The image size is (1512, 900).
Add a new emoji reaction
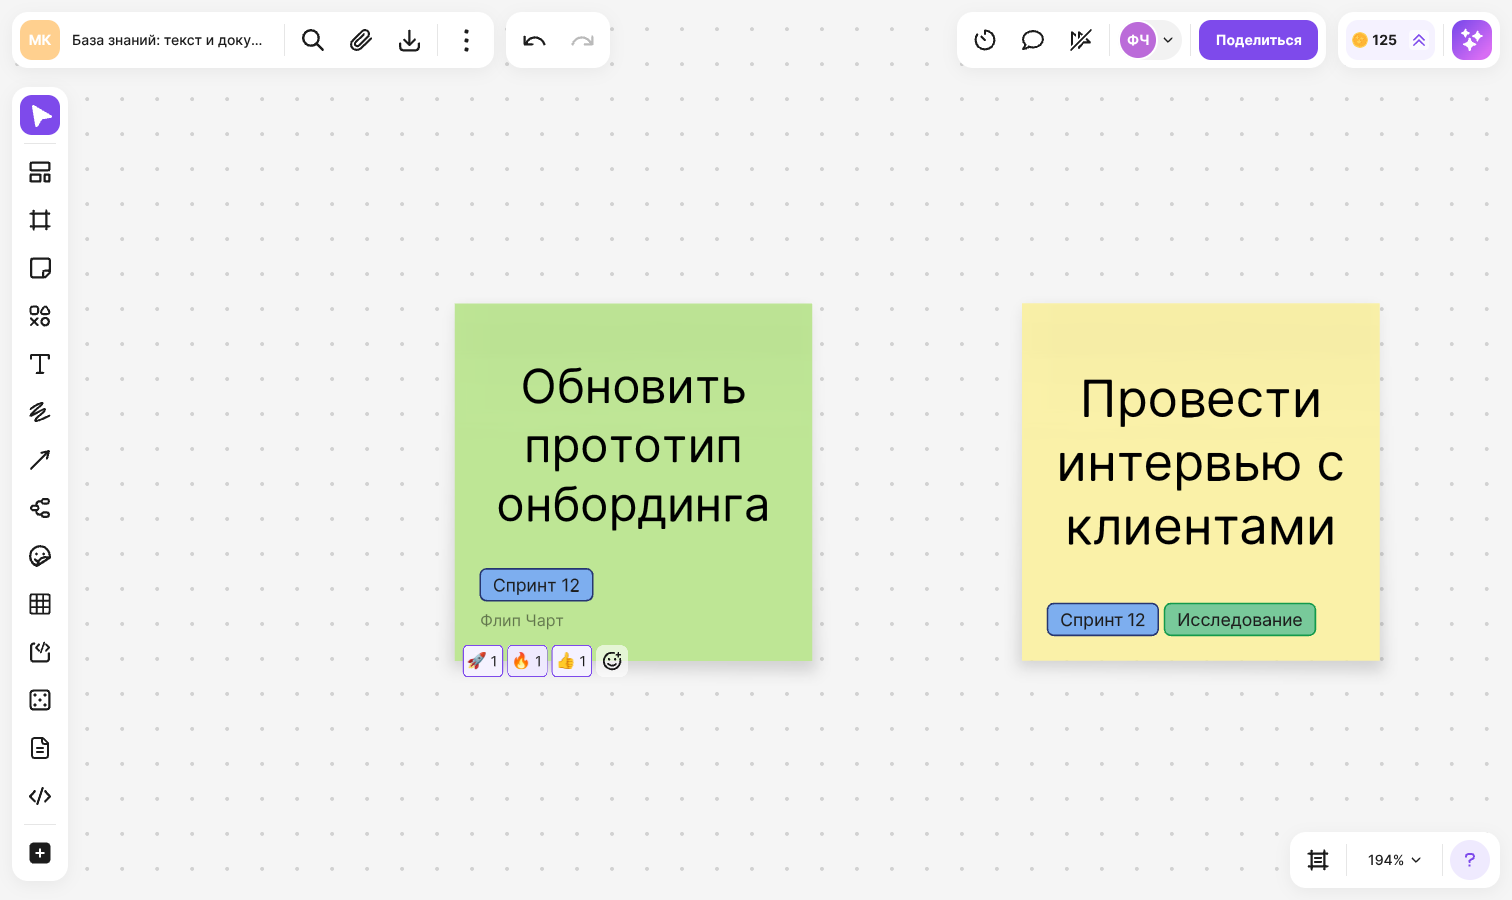[x=612, y=661]
